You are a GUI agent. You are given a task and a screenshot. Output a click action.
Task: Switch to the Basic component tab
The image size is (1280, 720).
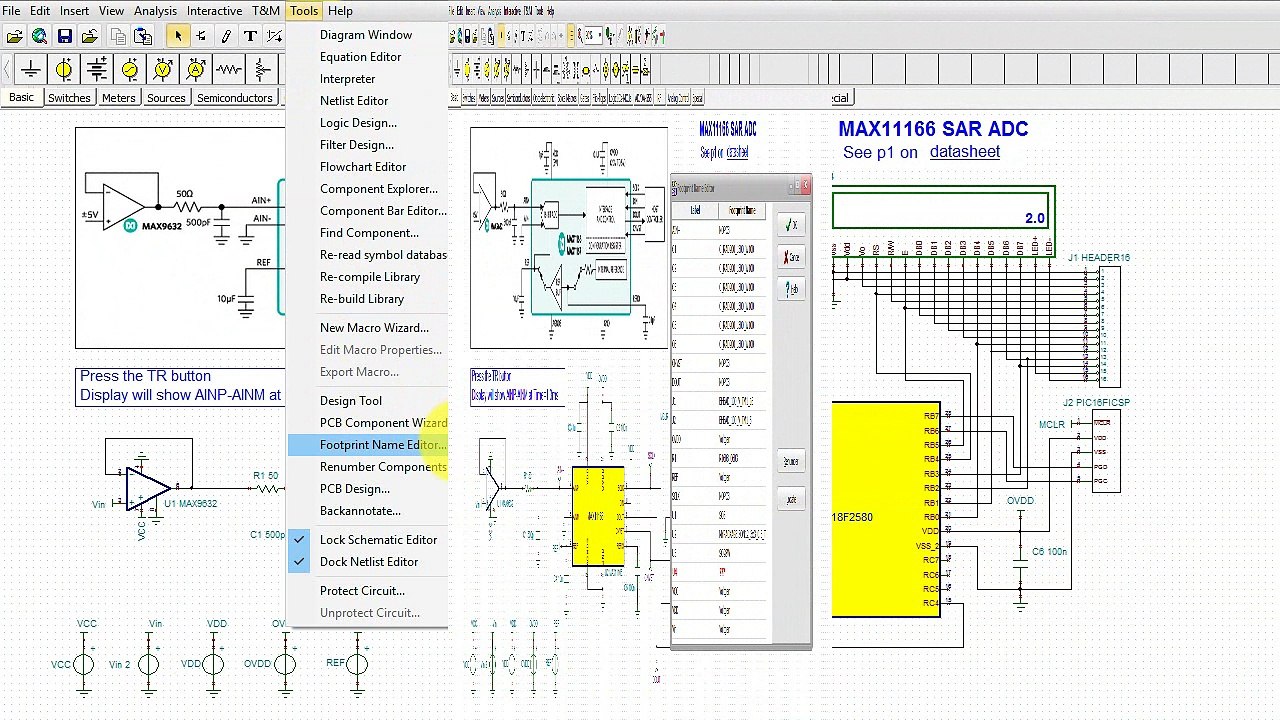pyautogui.click(x=21, y=98)
